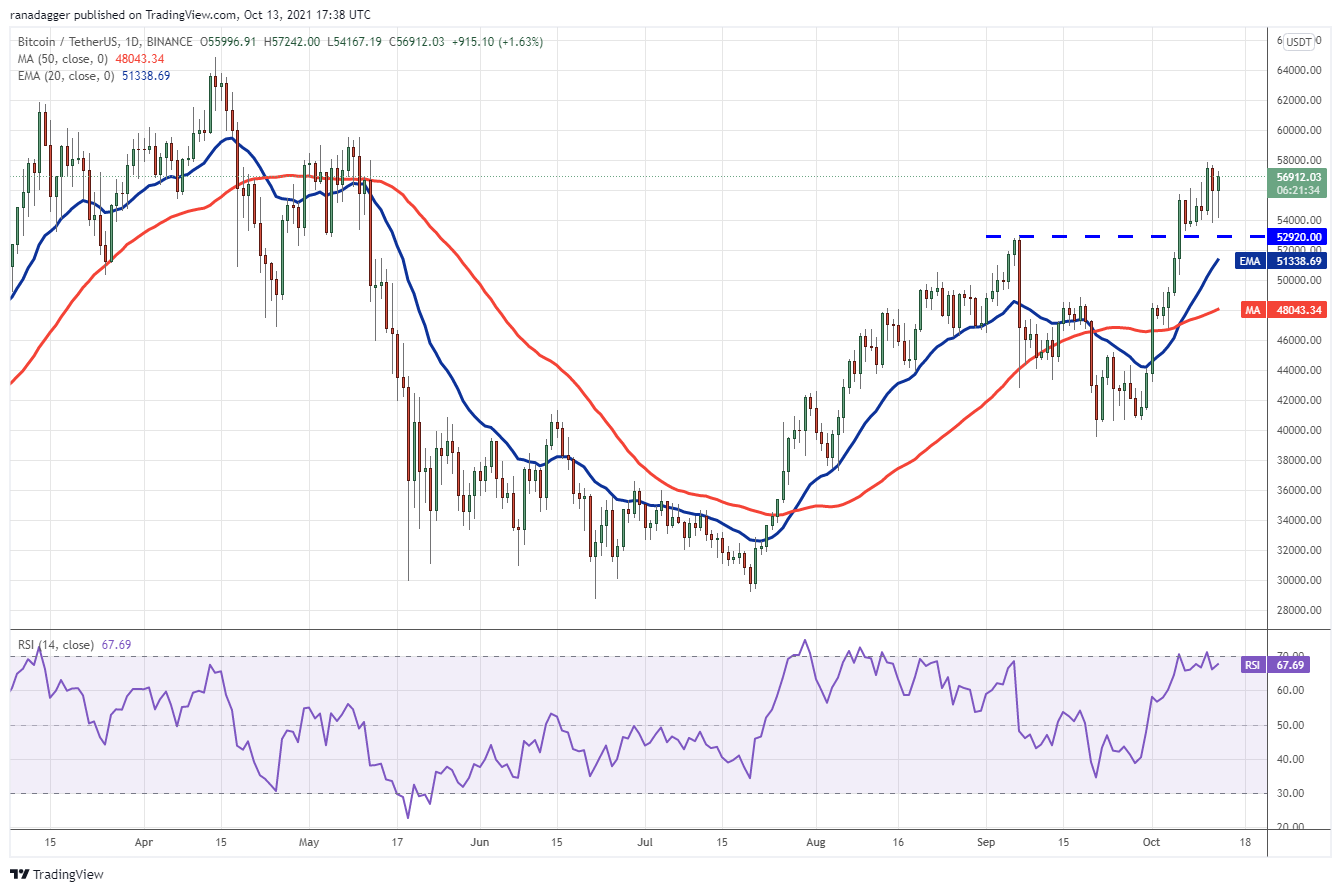1341x892 pixels.
Task: Click the 50000.00 price axis tick
Action: point(1299,280)
